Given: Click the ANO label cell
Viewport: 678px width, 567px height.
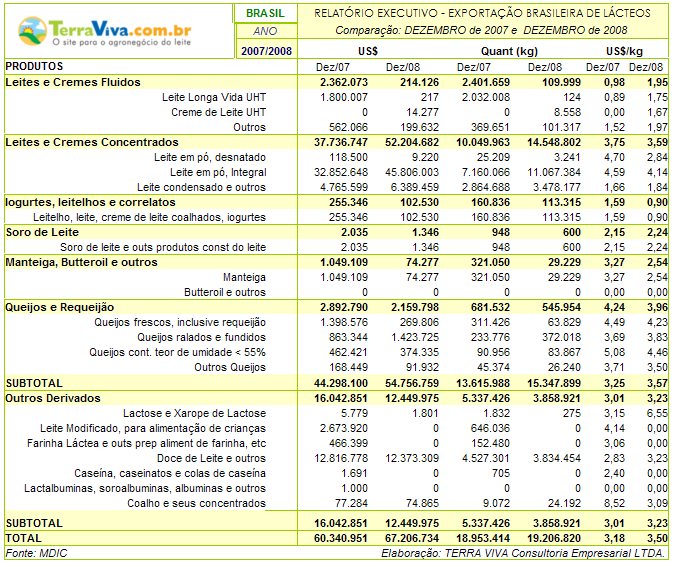Looking at the screenshot, I should click(x=265, y=31).
